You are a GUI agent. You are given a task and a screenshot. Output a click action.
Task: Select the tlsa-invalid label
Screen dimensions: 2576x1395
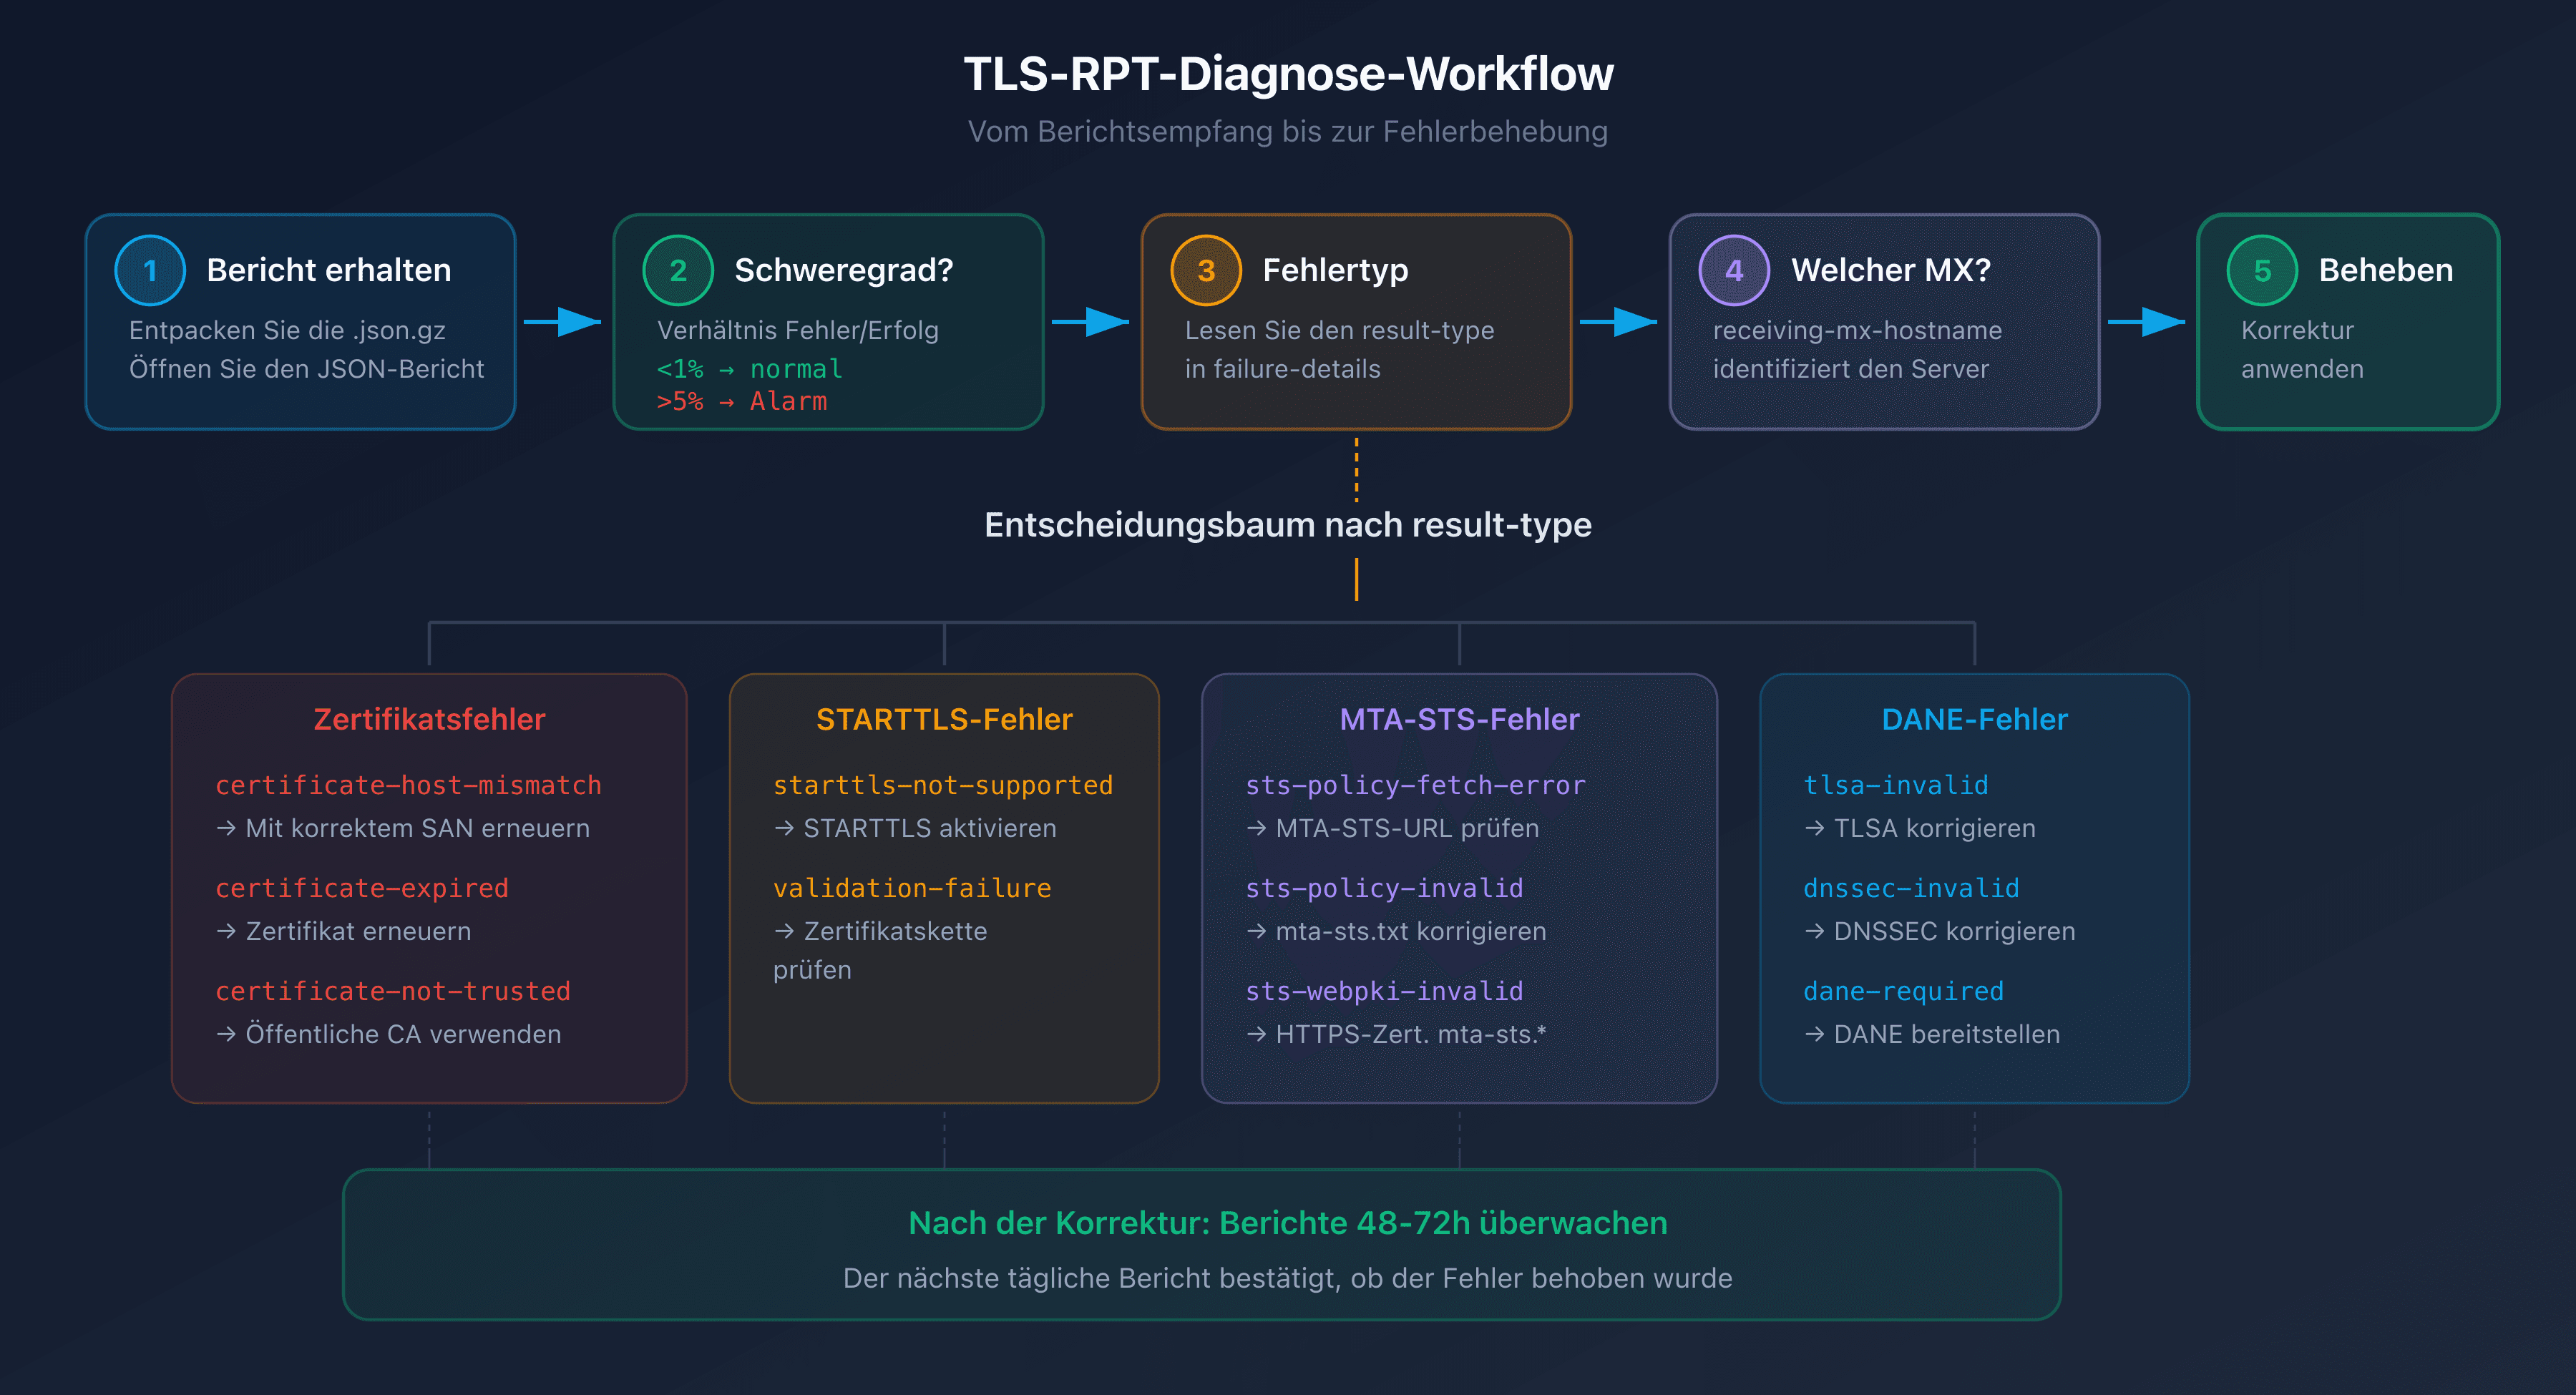click(x=1896, y=785)
